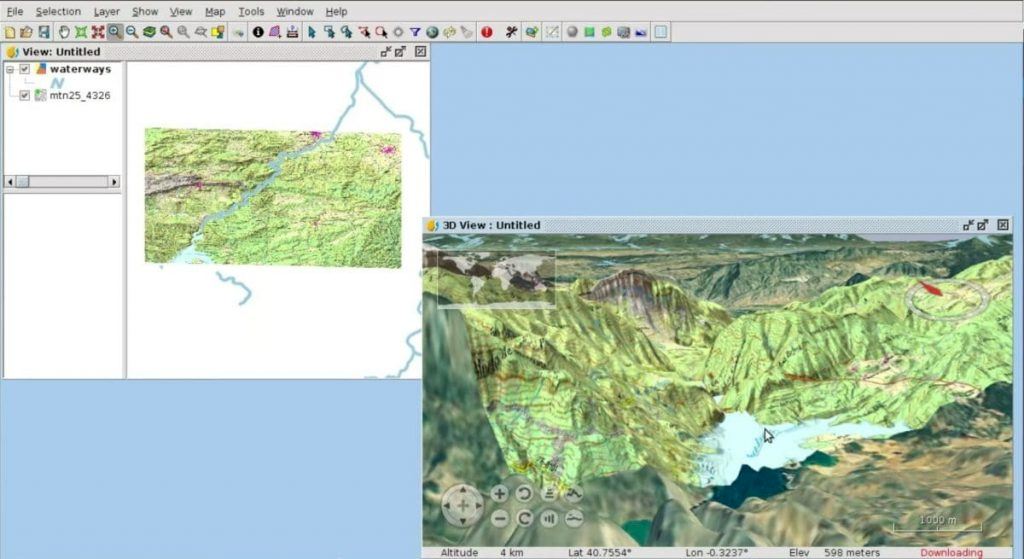
Task: Select the mtn25_4326 layer name
Action: click(x=78, y=96)
